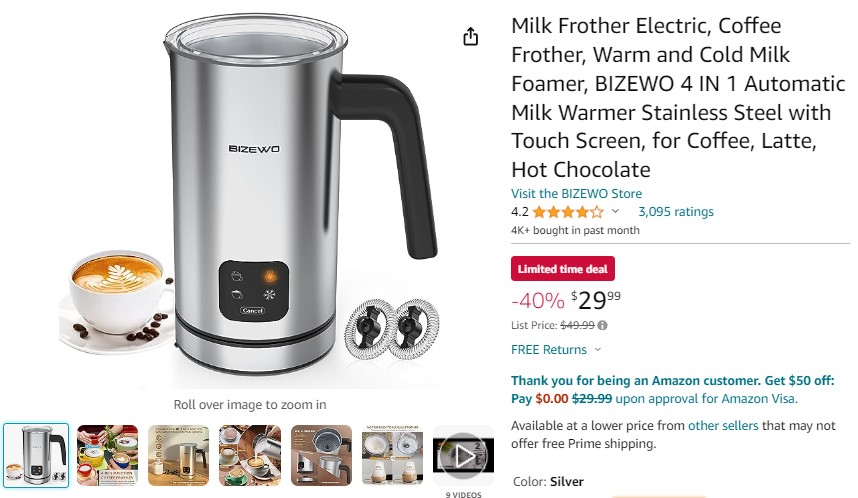
Task: Expand the rating breakdown chevron
Action: coord(615,211)
